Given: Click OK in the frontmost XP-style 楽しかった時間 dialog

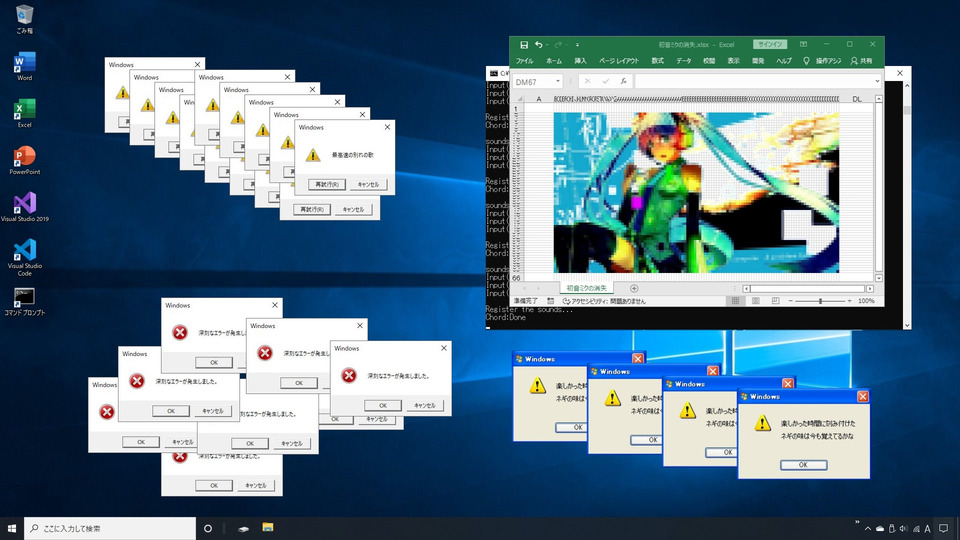Looking at the screenshot, I should coord(803,465).
